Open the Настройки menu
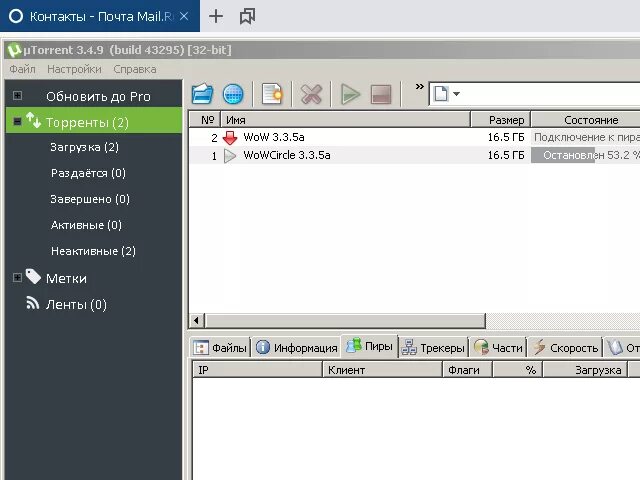The width and height of the screenshot is (640, 480). pyautogui.click(x=74, y=69)
